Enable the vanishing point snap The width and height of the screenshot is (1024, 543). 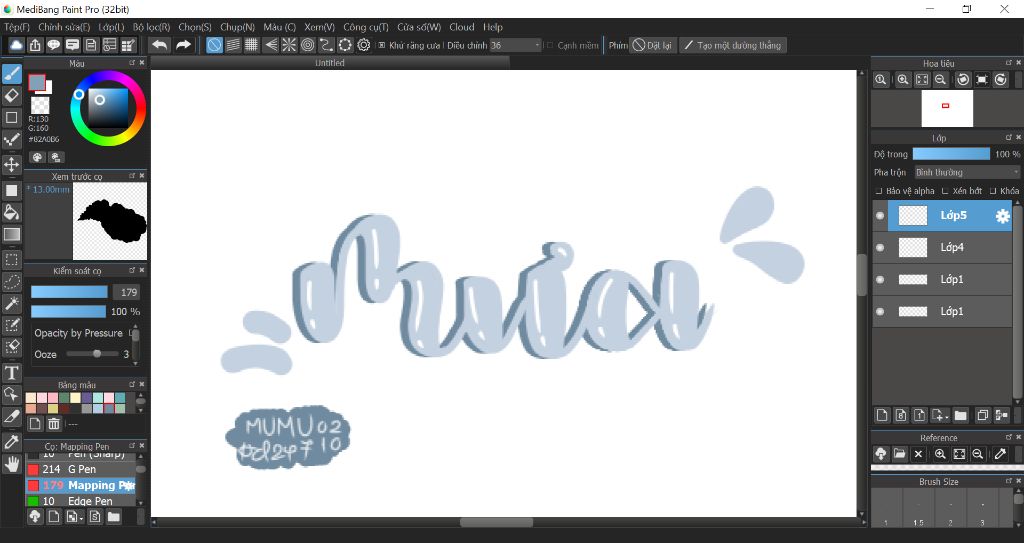270,45
